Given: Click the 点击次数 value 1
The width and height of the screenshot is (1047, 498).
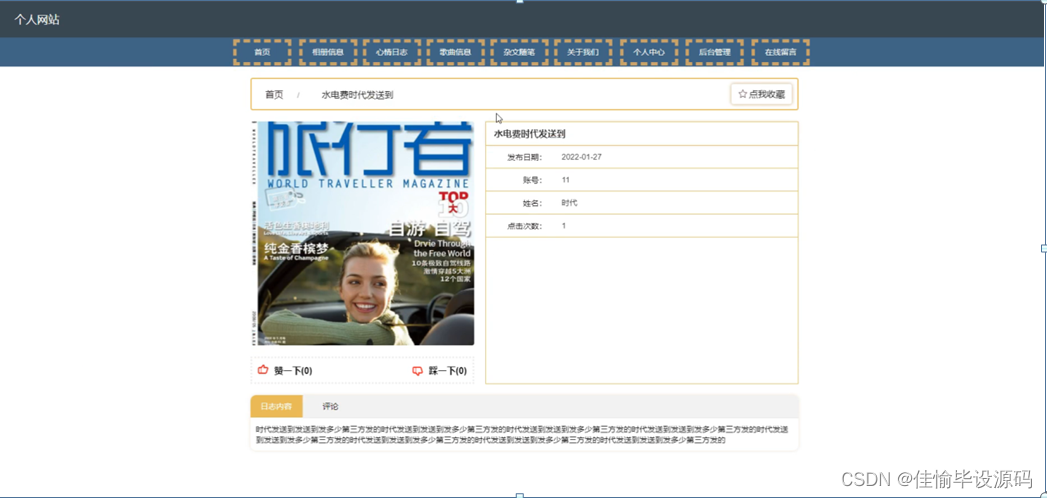Looking at the screenshot, I should click(564, 226).
